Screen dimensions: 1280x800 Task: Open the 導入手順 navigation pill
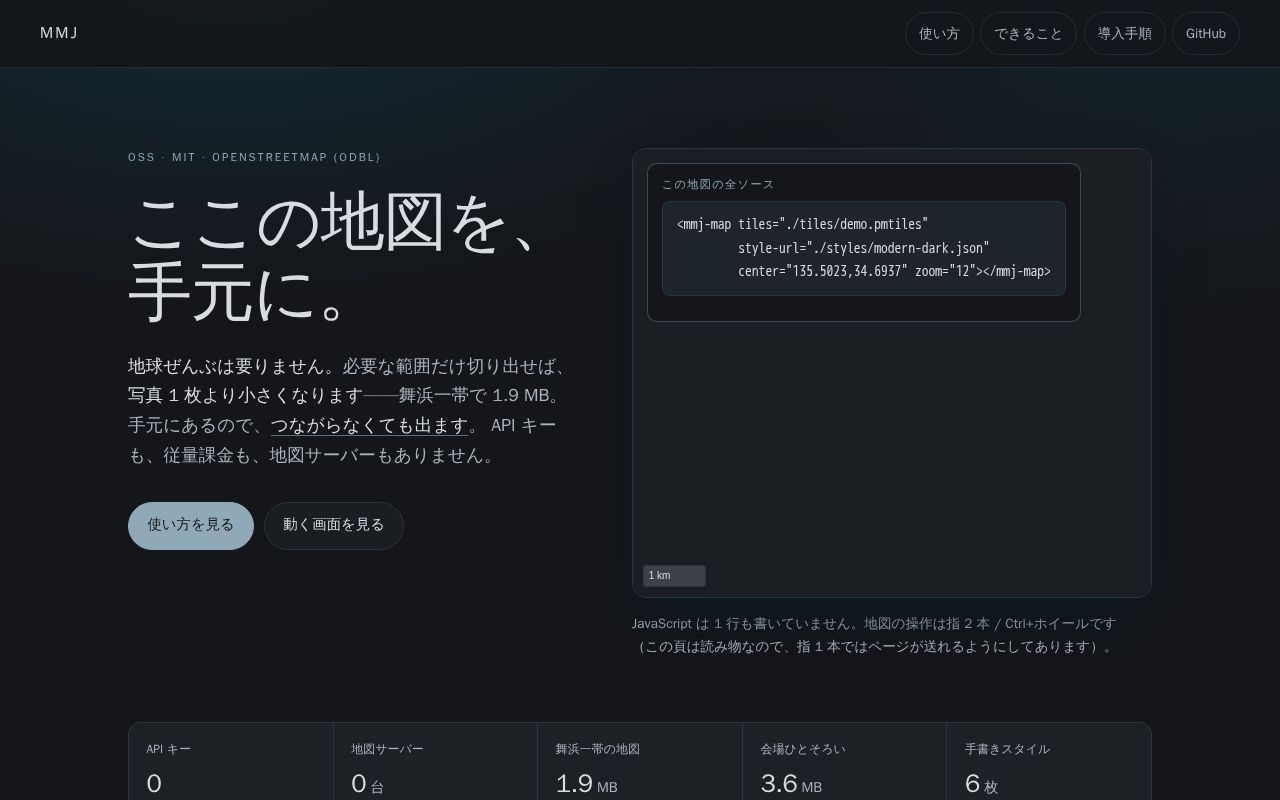[1124, 33]
